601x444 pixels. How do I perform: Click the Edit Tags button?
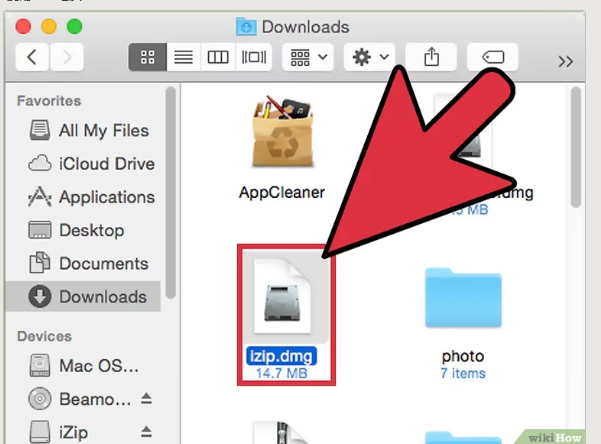pyautogui.click(x=493, y=58)
